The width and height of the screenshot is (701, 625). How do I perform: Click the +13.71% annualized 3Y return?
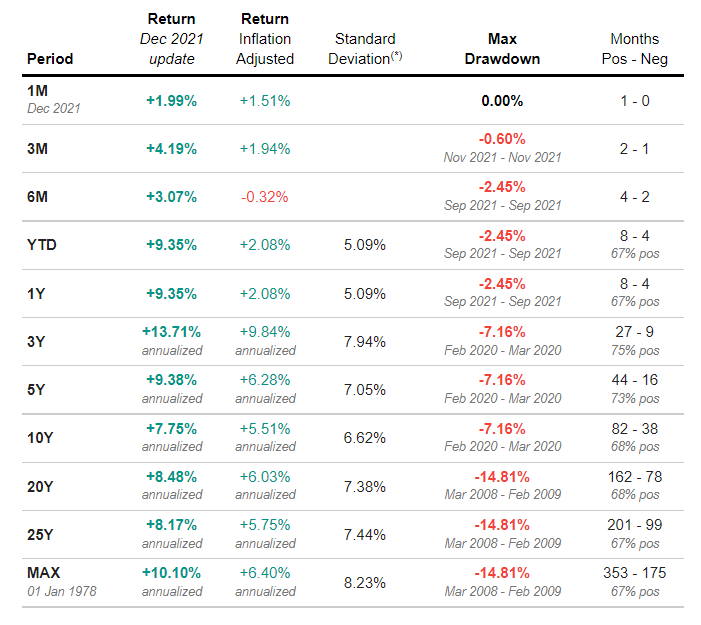pos(171,331)
